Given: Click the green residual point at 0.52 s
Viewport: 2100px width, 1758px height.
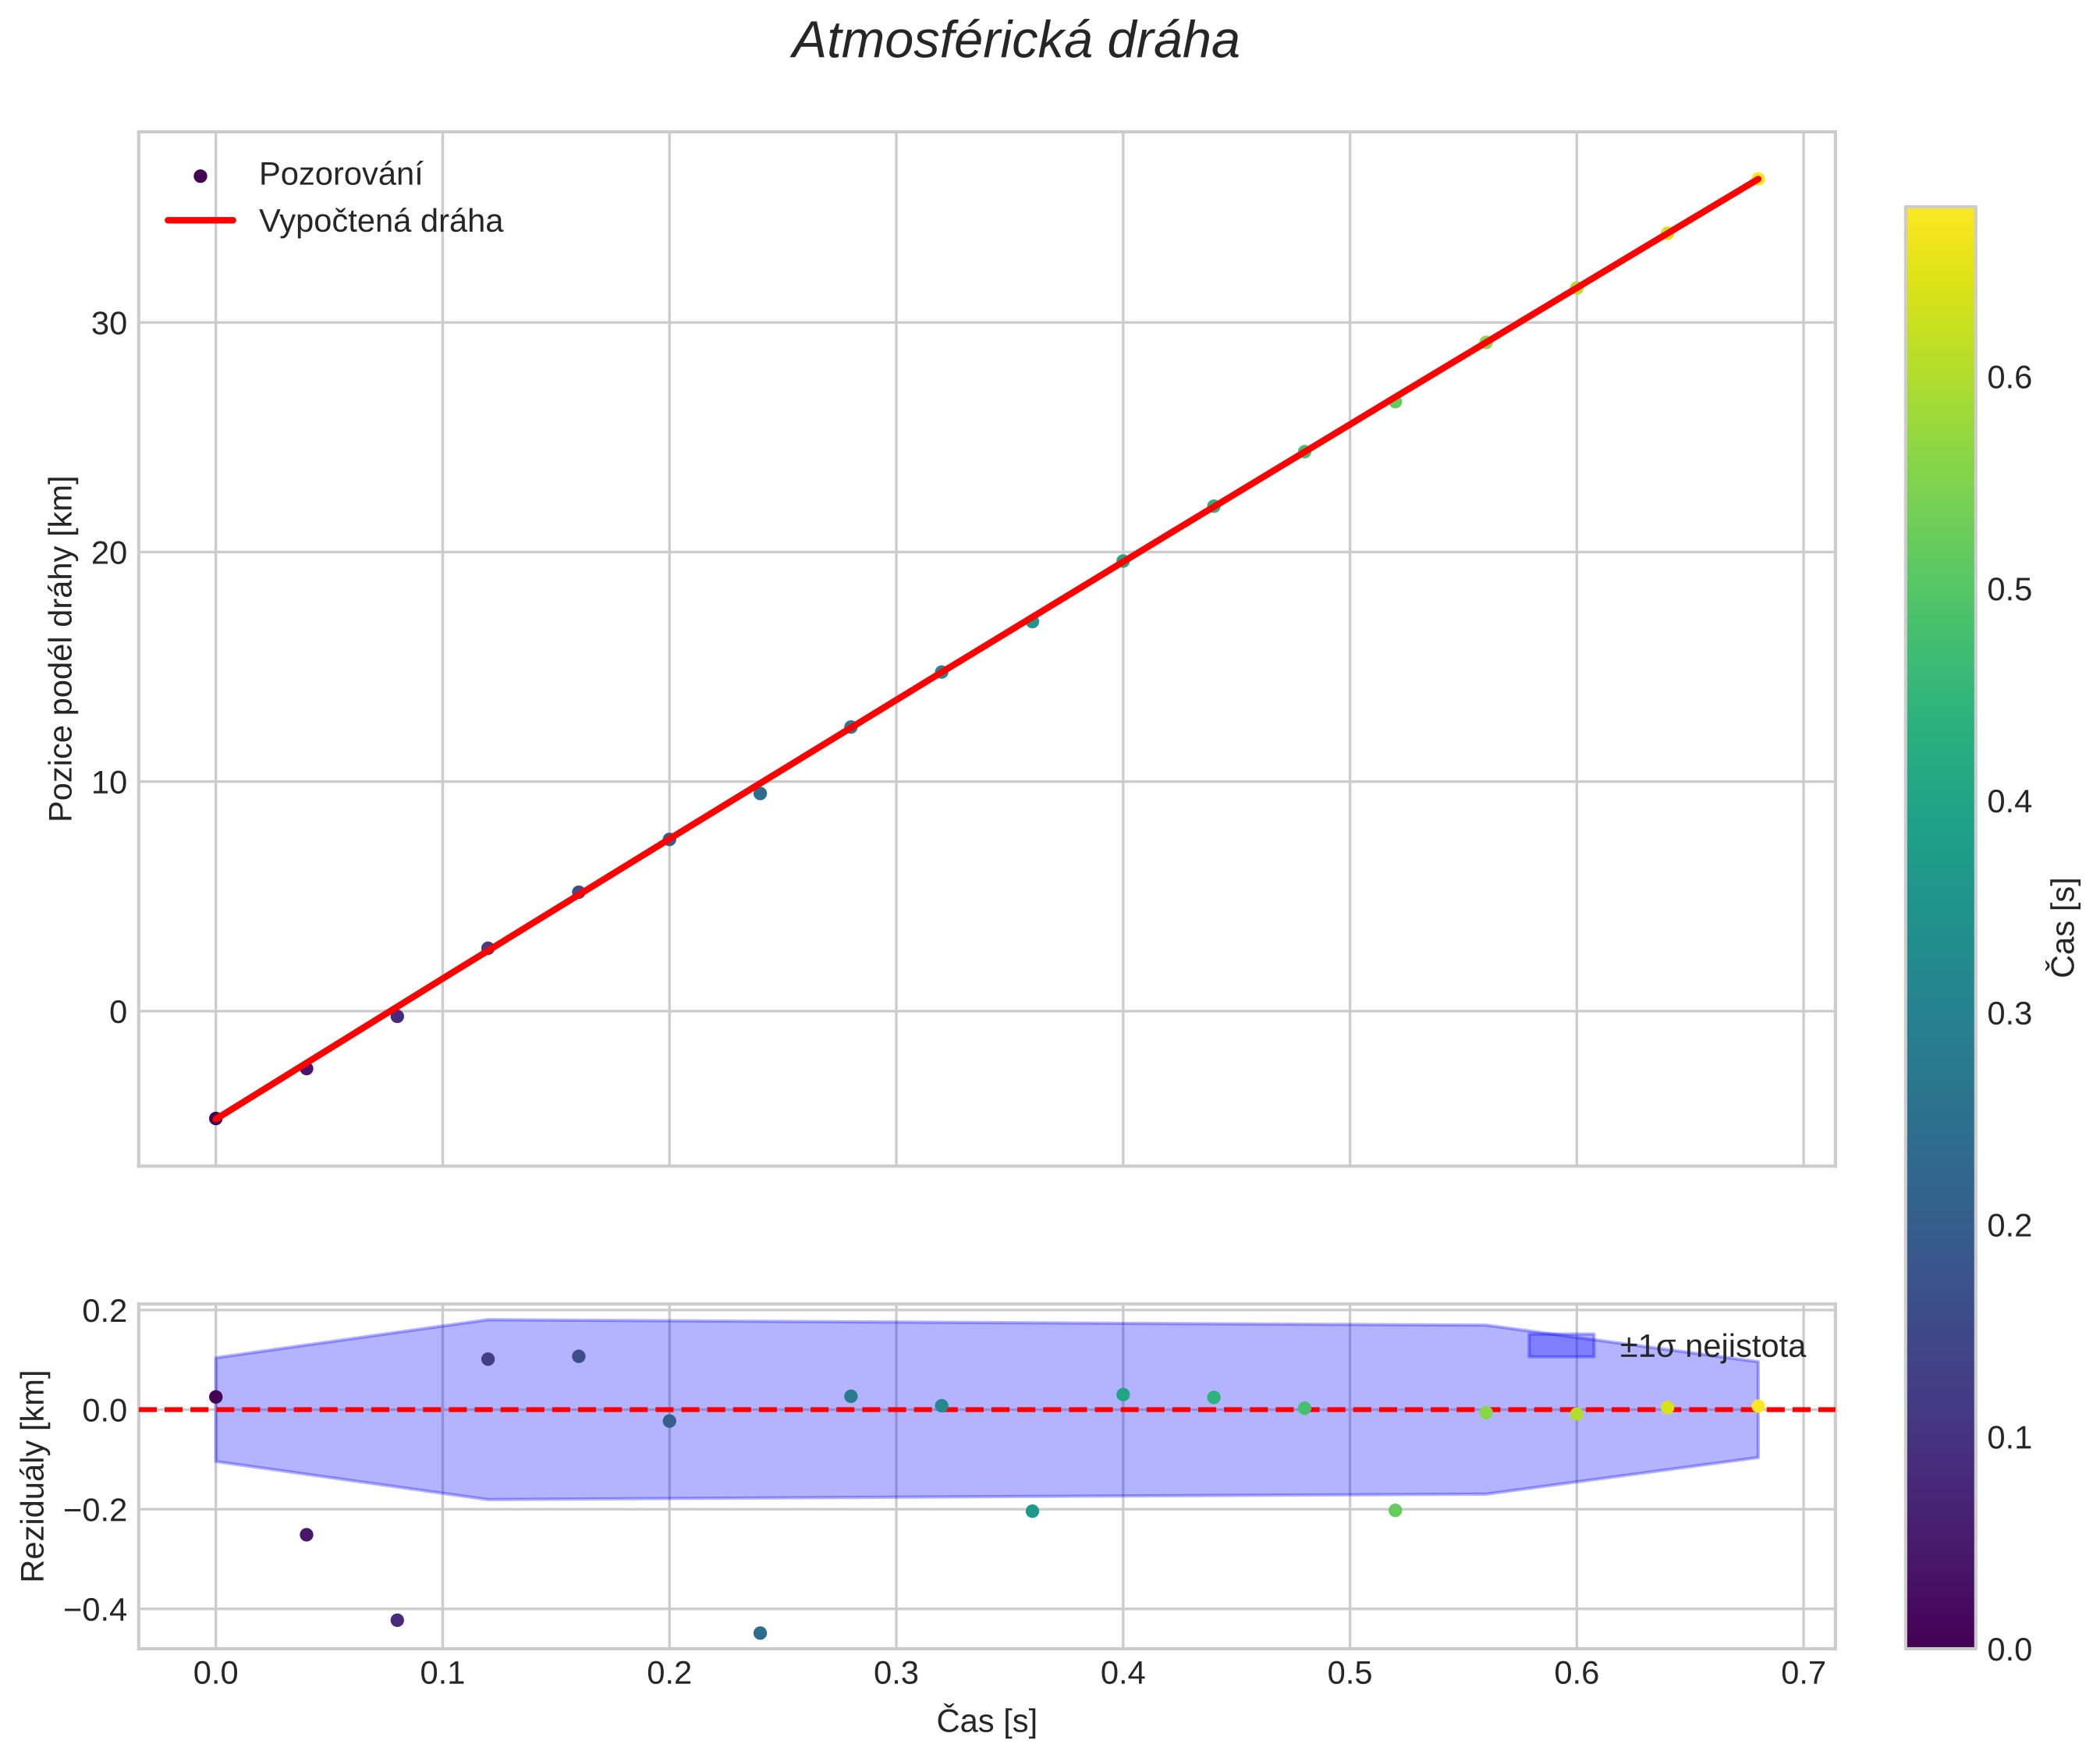Looking at the screenshot, I should pos(1395,1510).
